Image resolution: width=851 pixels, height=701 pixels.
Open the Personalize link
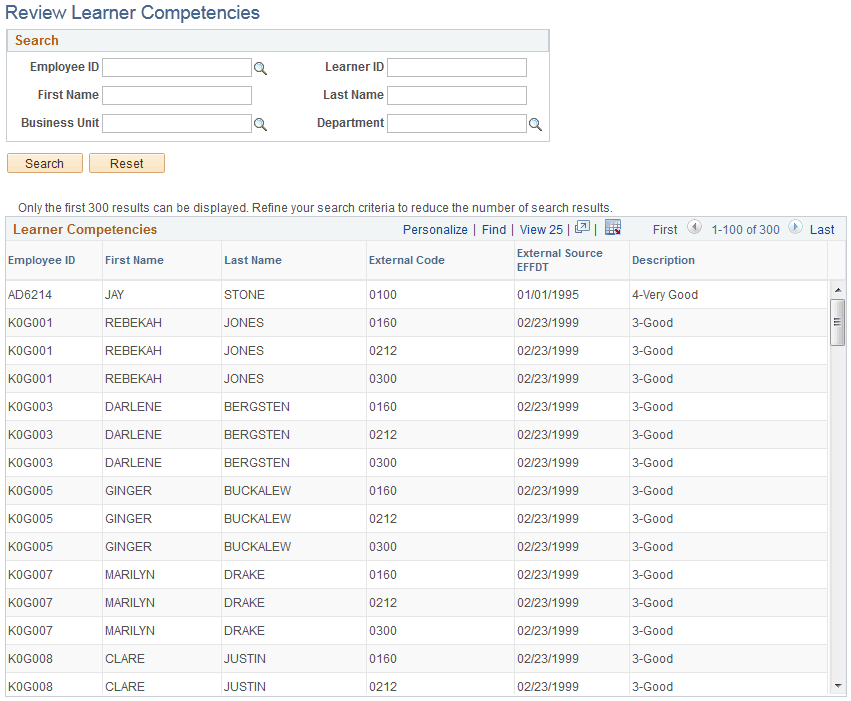435,230
